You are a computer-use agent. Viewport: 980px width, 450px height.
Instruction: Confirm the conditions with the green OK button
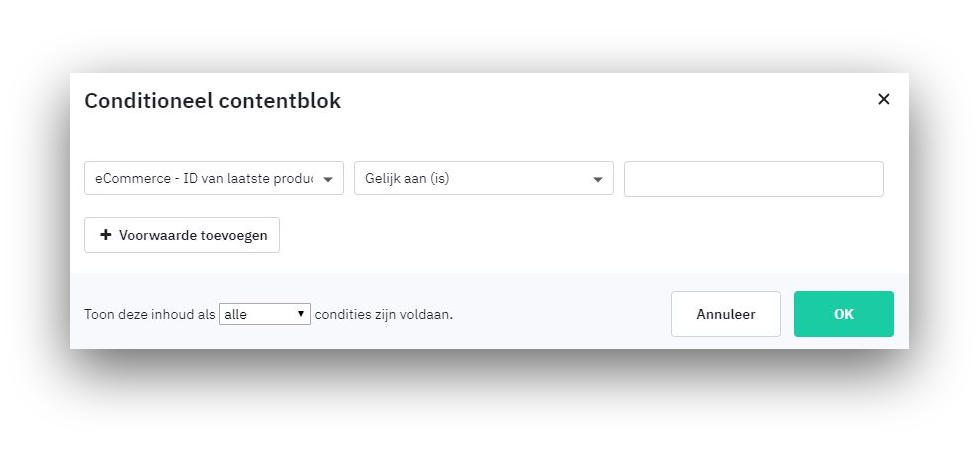point(844,314)
